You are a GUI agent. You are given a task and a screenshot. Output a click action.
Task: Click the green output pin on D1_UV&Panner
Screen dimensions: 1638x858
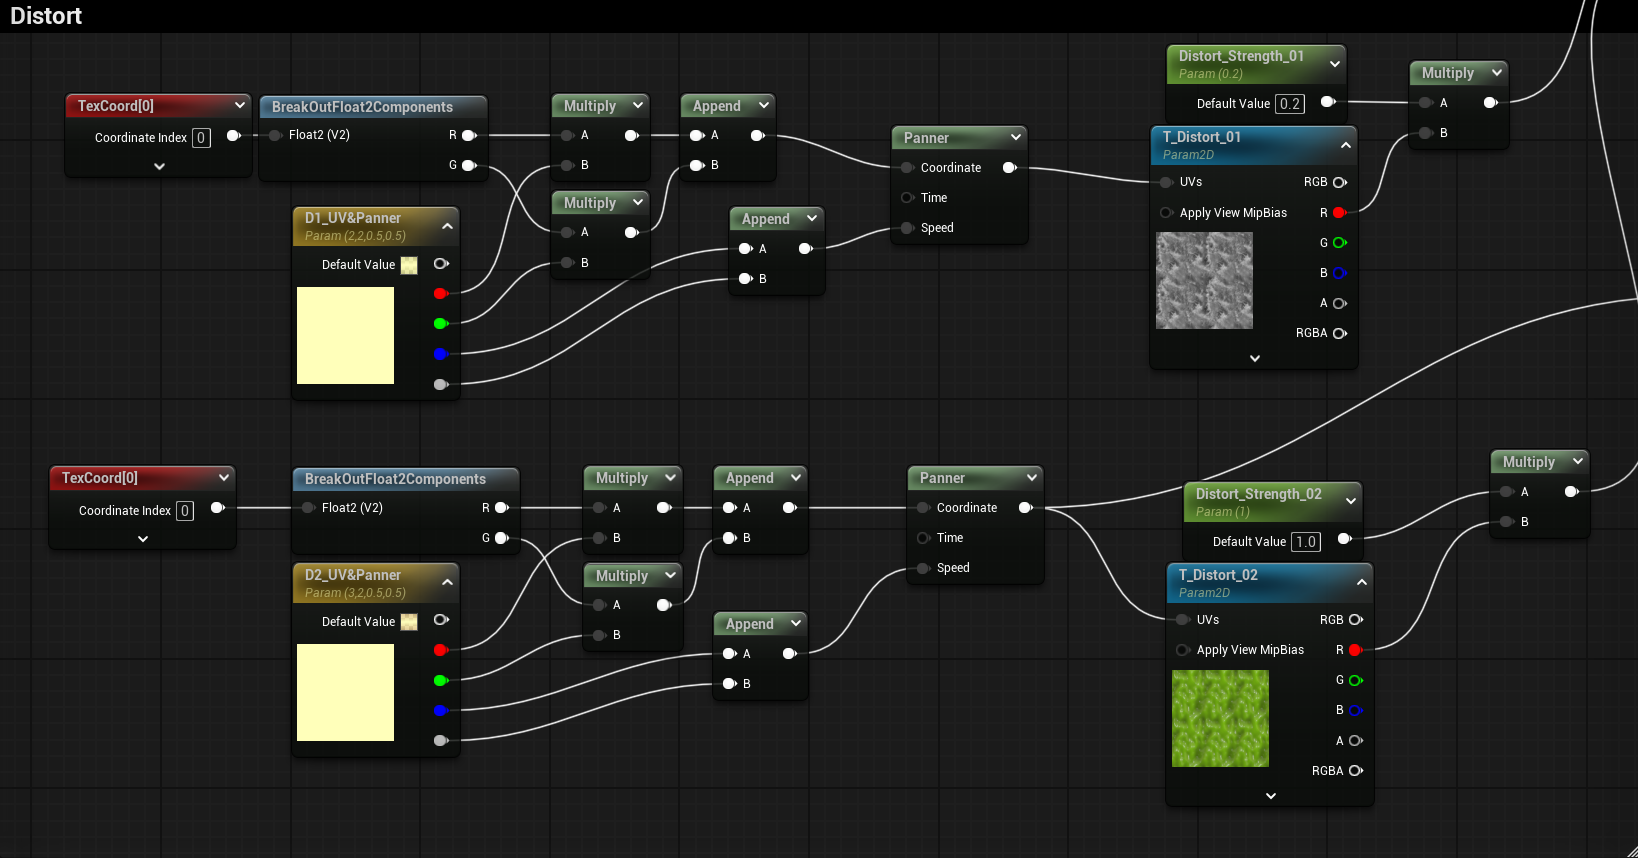pos(440,323)
